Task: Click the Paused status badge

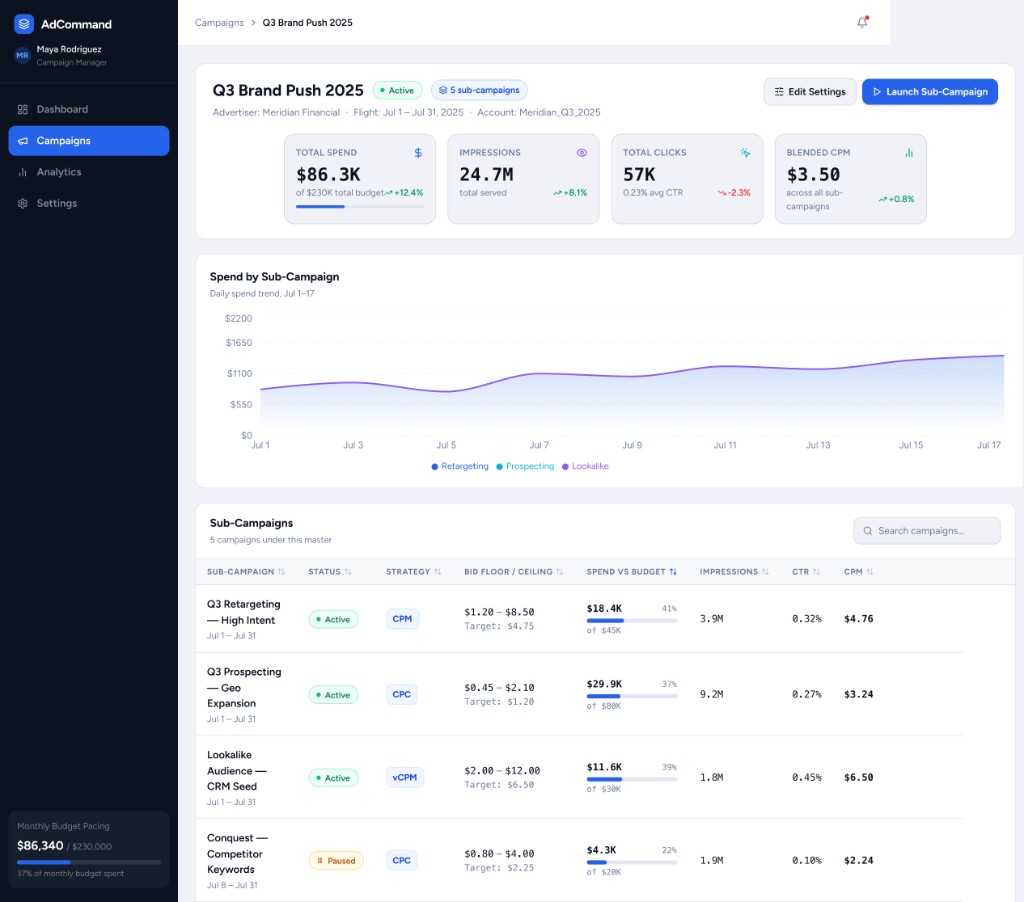Action: click(x=336, y=861)
